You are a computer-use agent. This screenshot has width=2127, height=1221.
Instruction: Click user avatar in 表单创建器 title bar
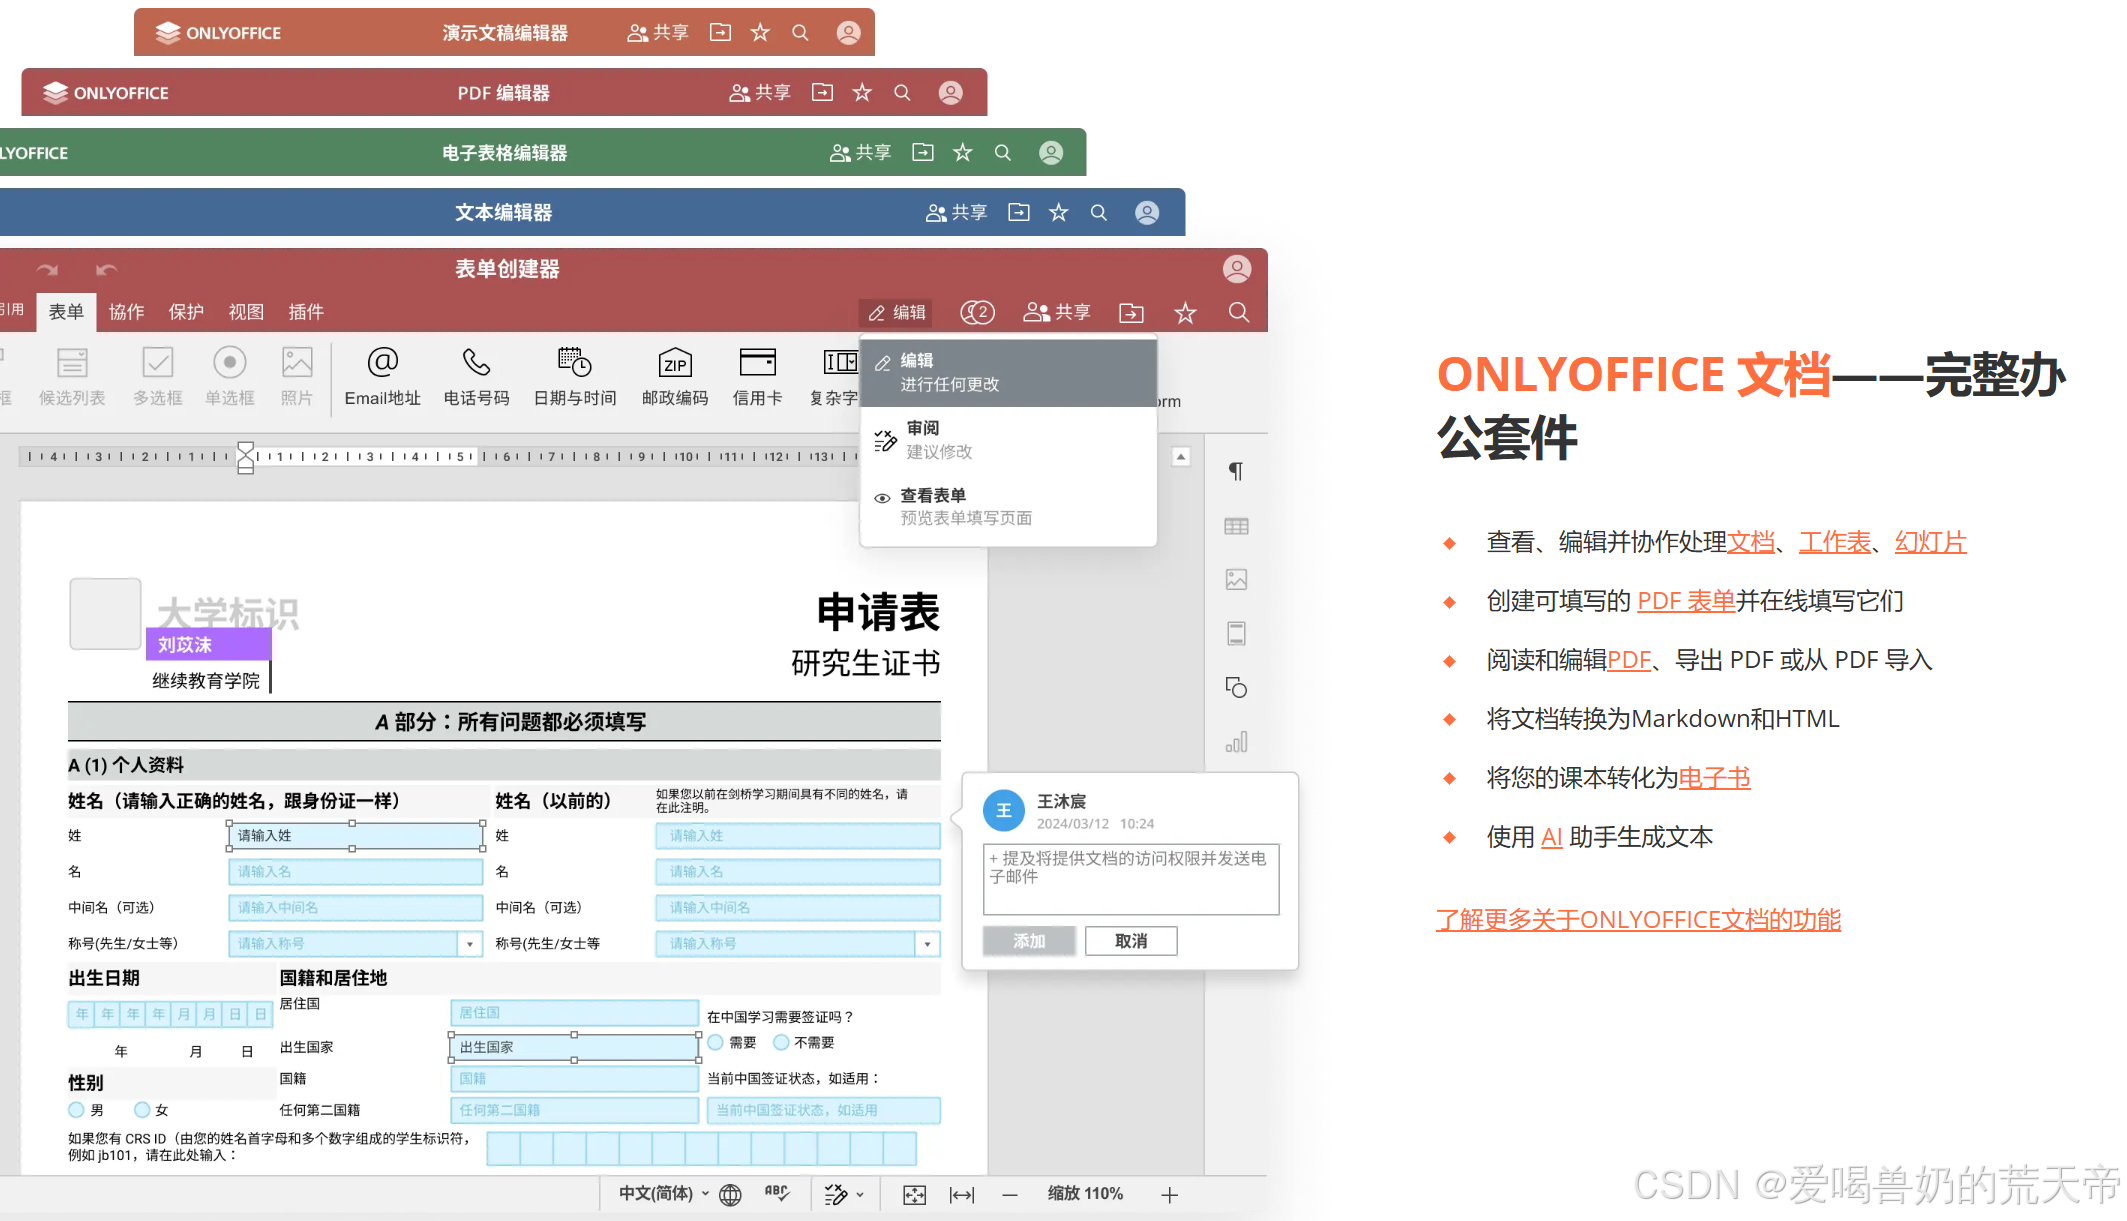(1237, 269)
